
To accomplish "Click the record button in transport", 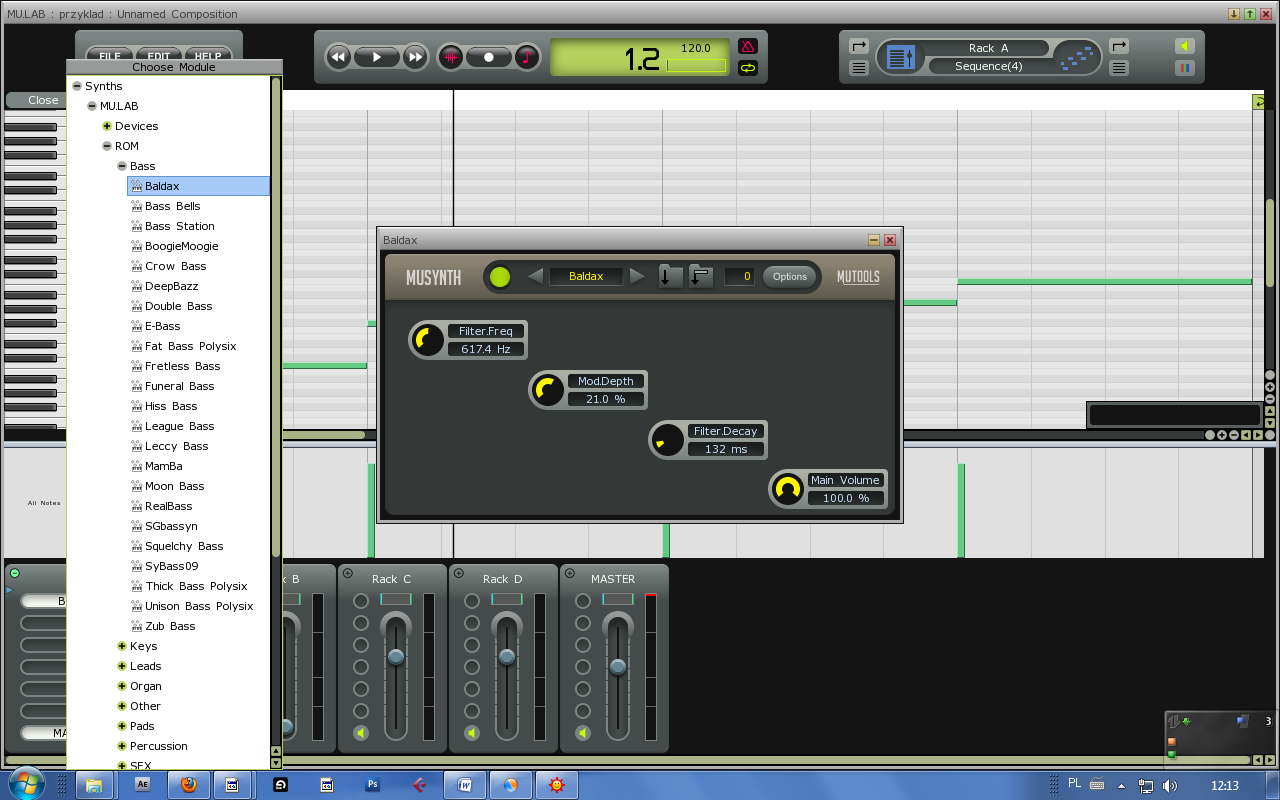I will coord(489,57).
